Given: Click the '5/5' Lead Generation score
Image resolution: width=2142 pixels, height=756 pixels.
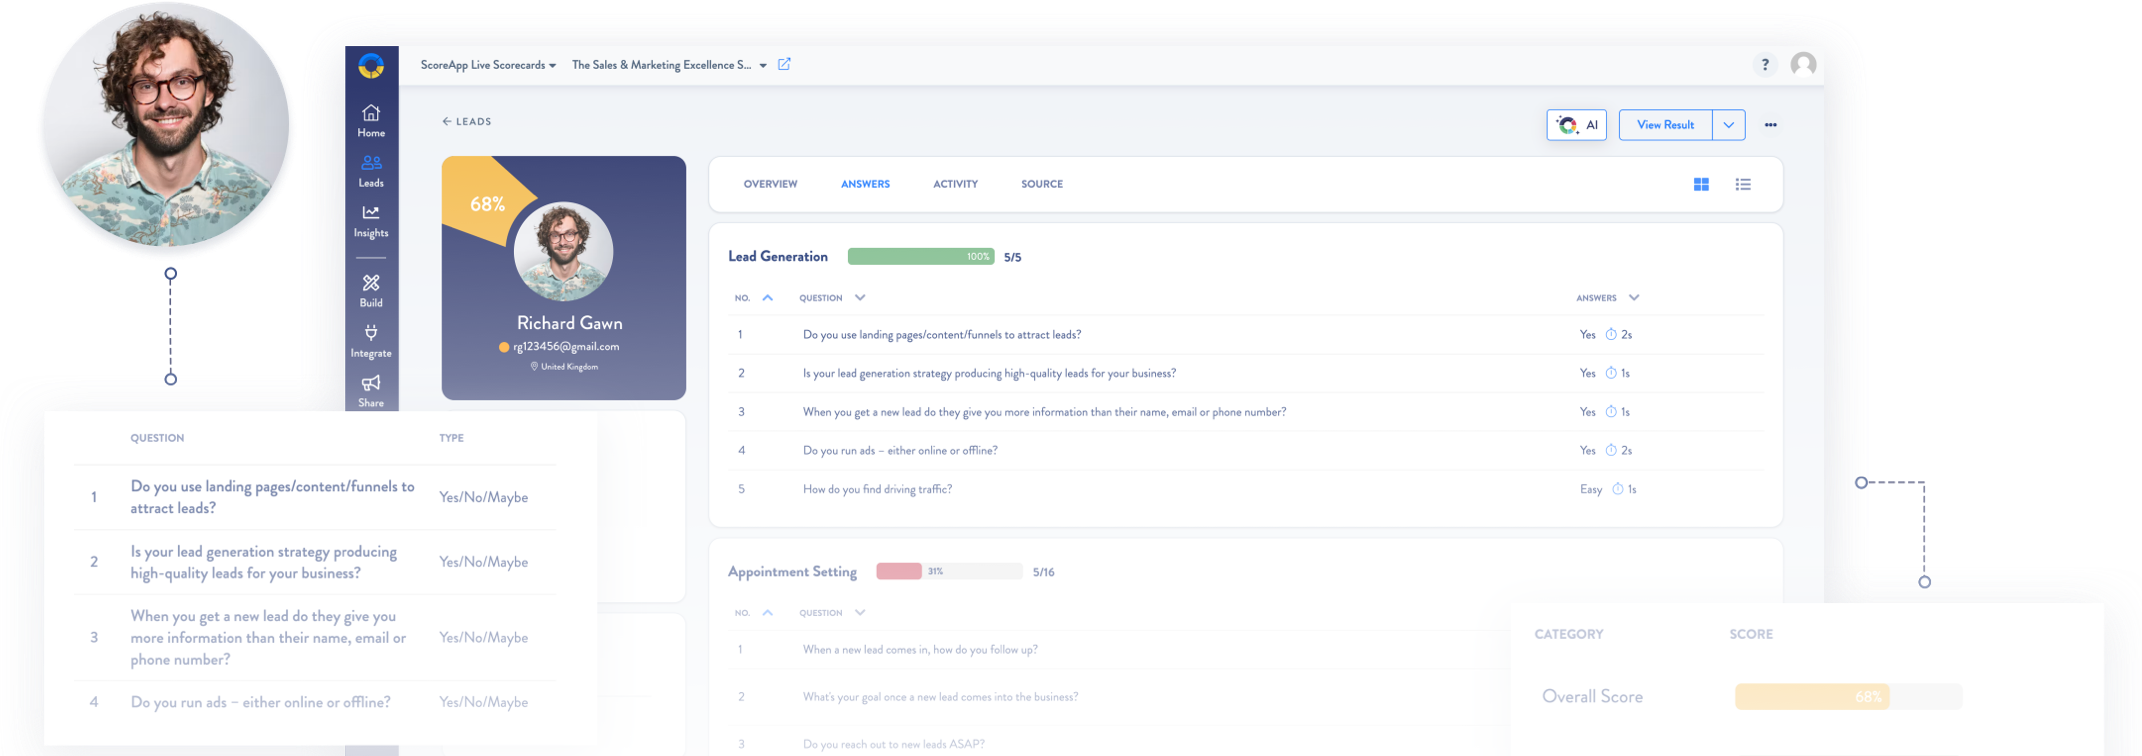Looking at the screenshot, I should [1013, 258].
